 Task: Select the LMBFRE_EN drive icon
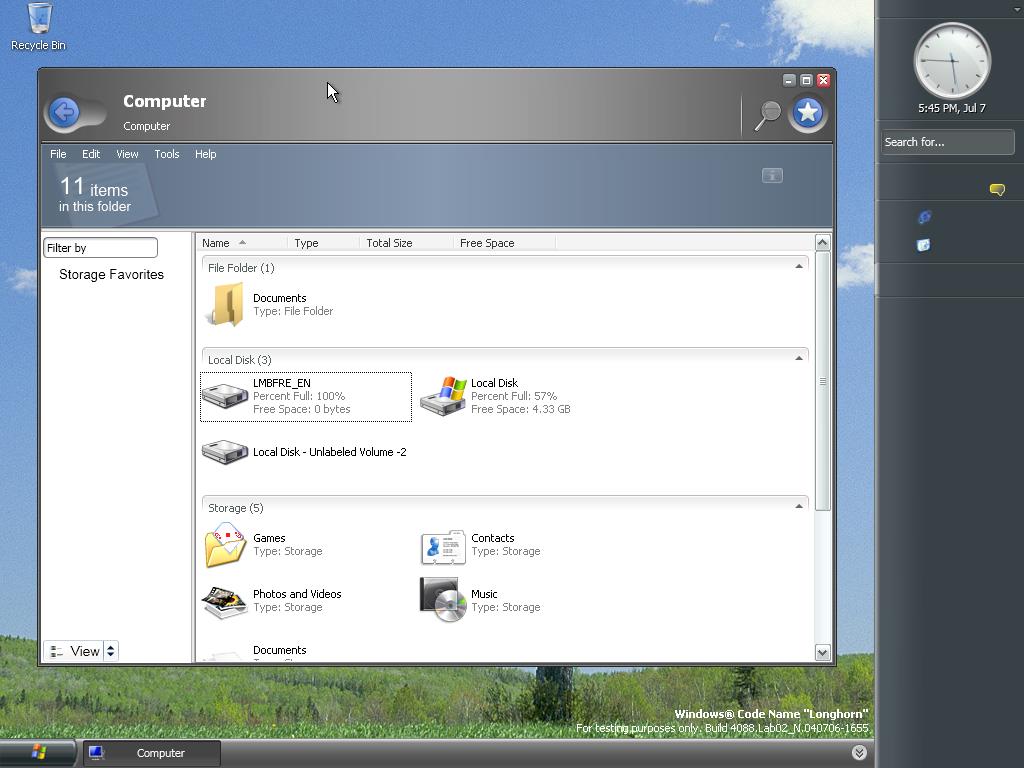point(225,396)
